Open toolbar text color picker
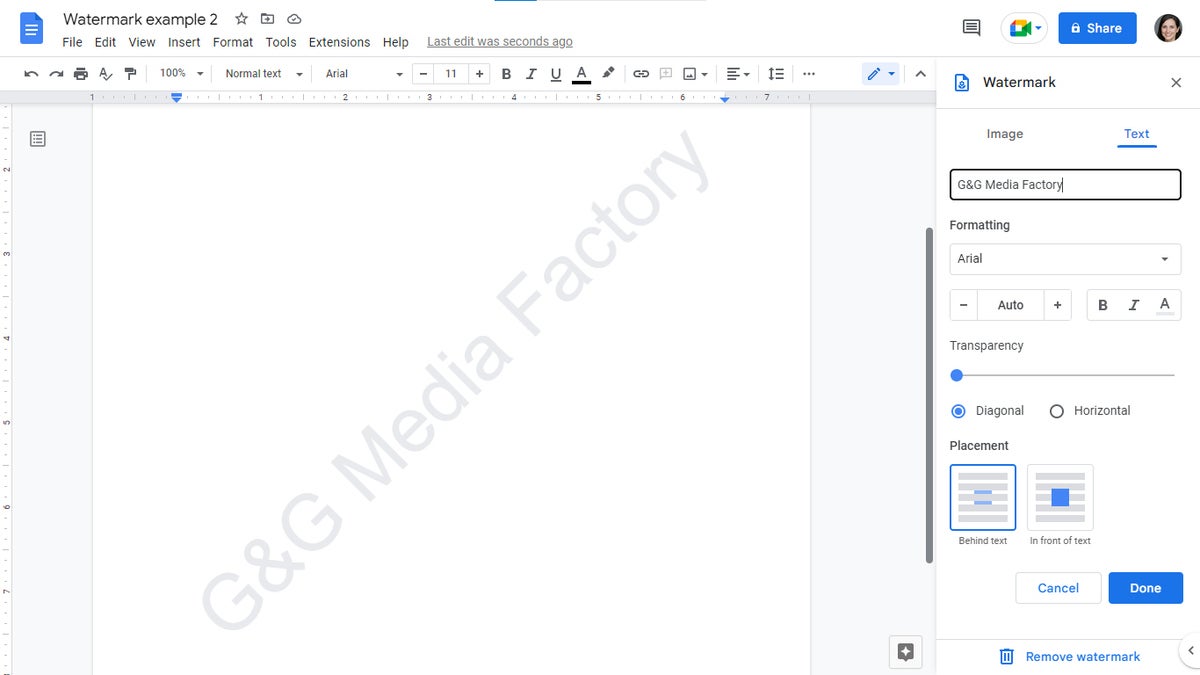The image size is (1200, 675). [581, 74]
